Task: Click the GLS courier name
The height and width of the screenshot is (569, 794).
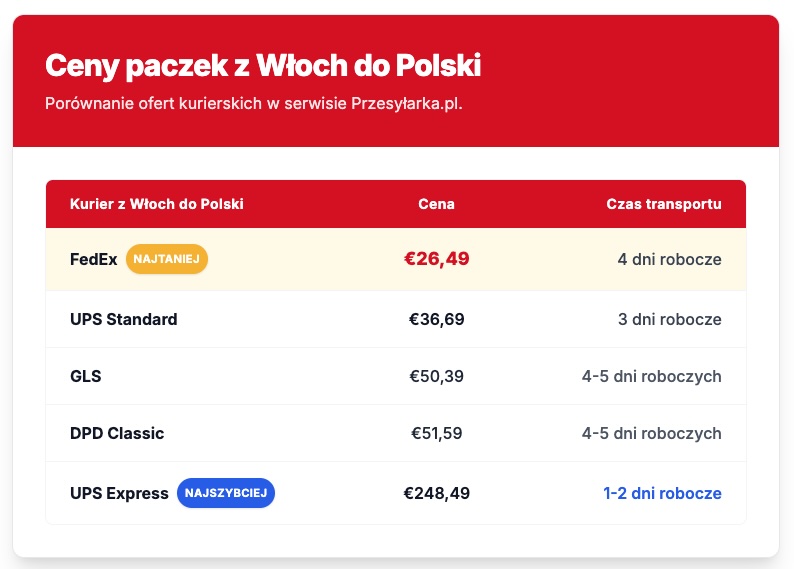Action: coord(86,376)
